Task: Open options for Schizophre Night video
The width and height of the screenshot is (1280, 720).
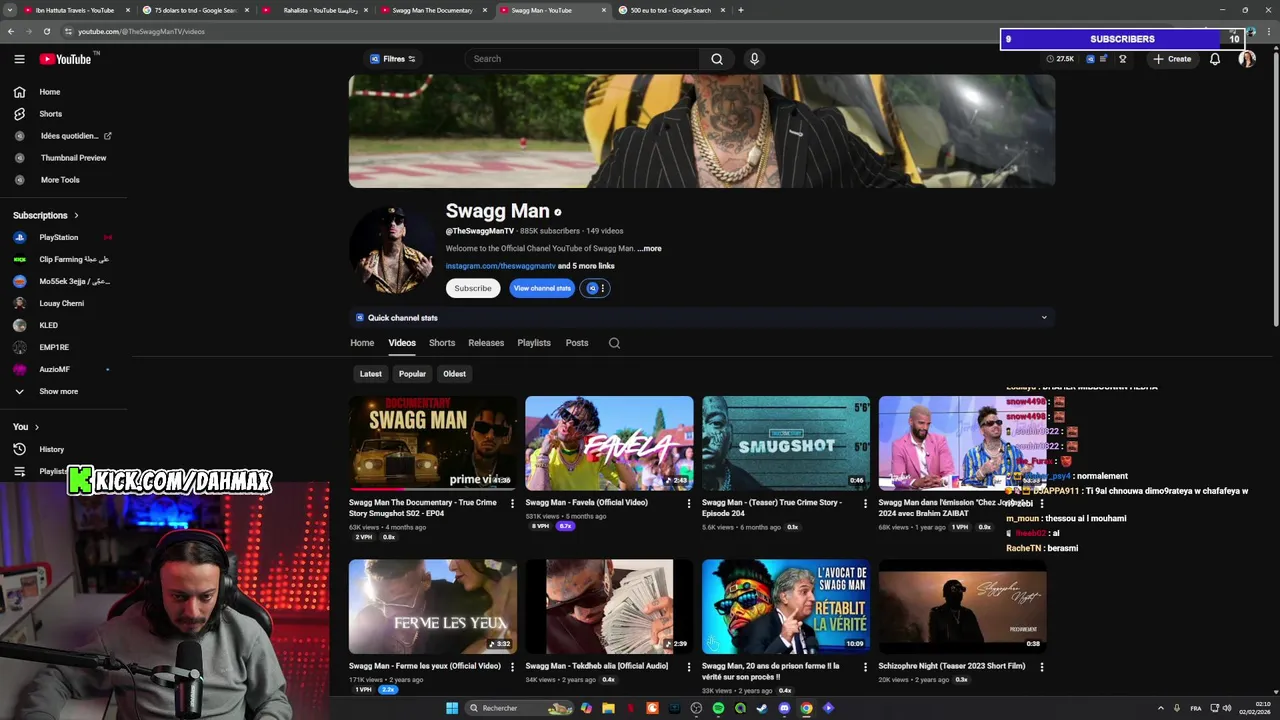Action: tap(1041, 666)
